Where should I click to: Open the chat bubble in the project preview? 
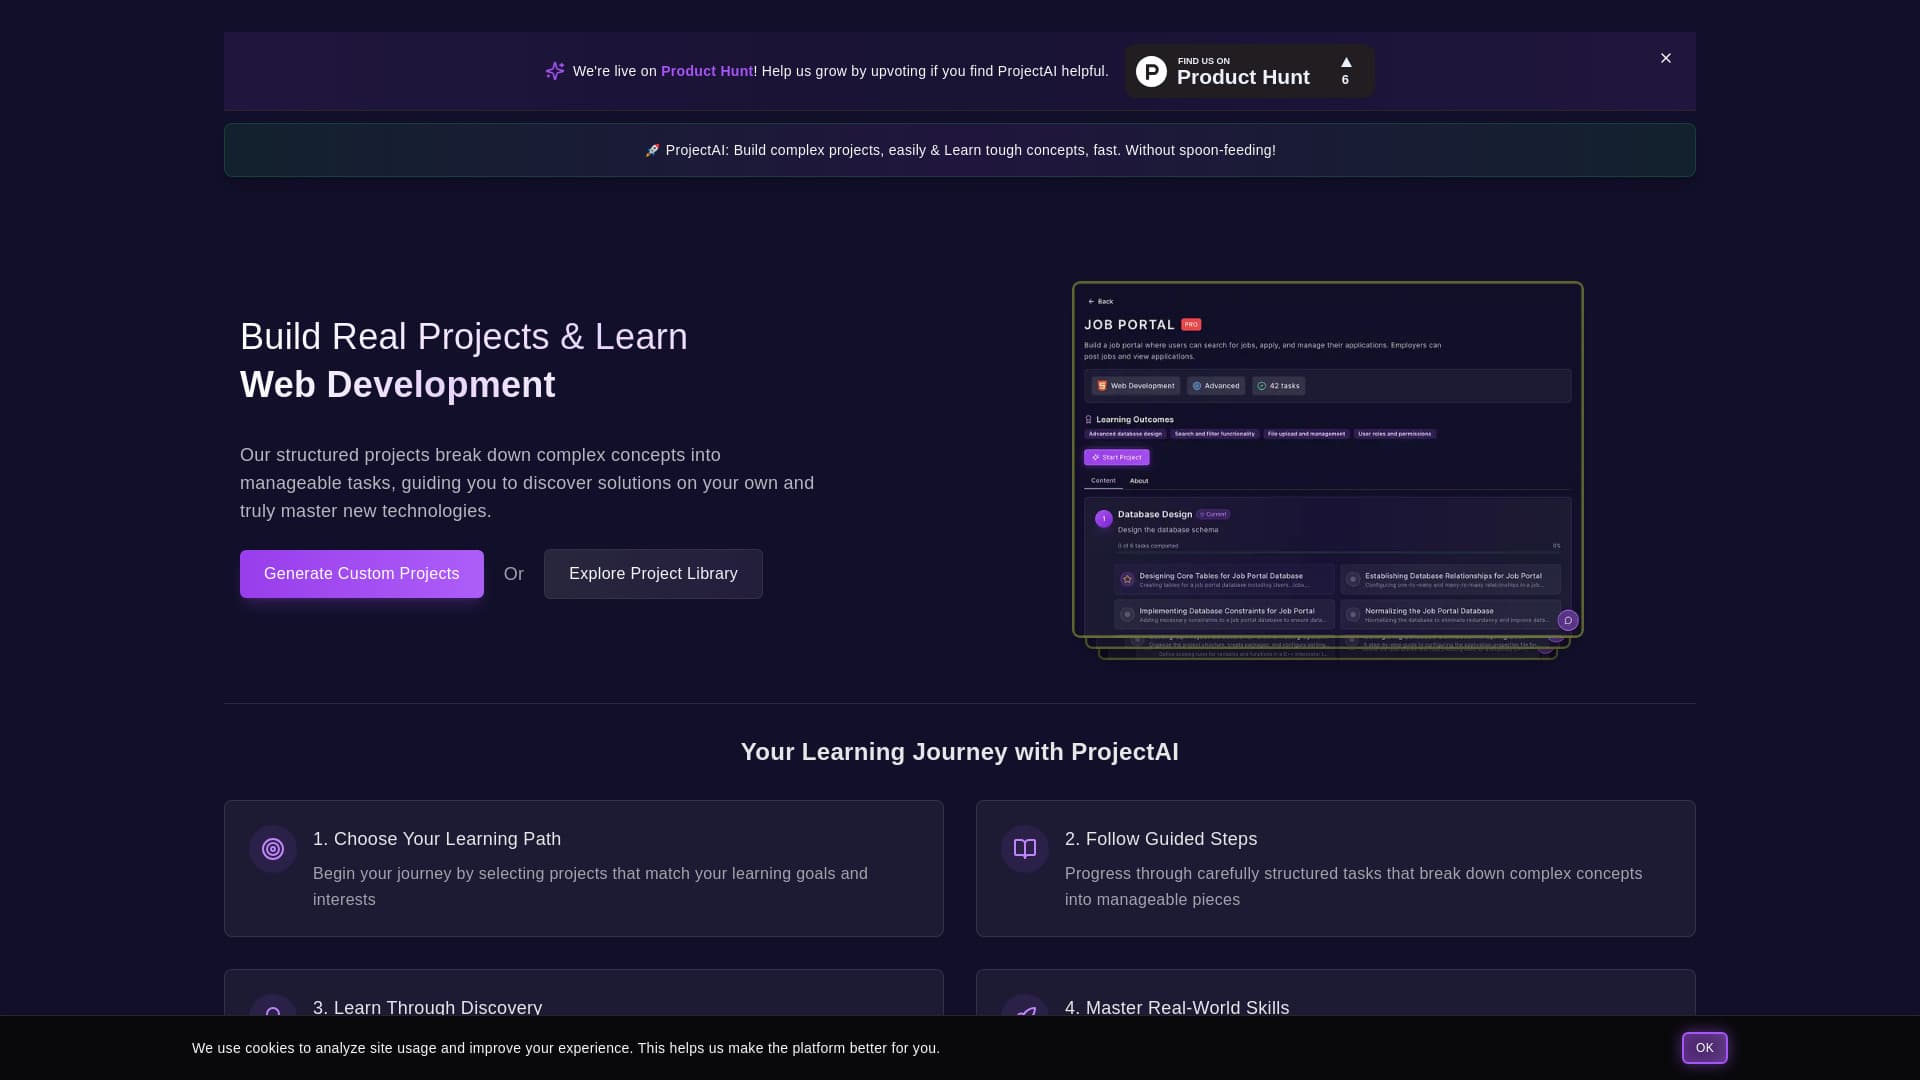pos(1568,620)
